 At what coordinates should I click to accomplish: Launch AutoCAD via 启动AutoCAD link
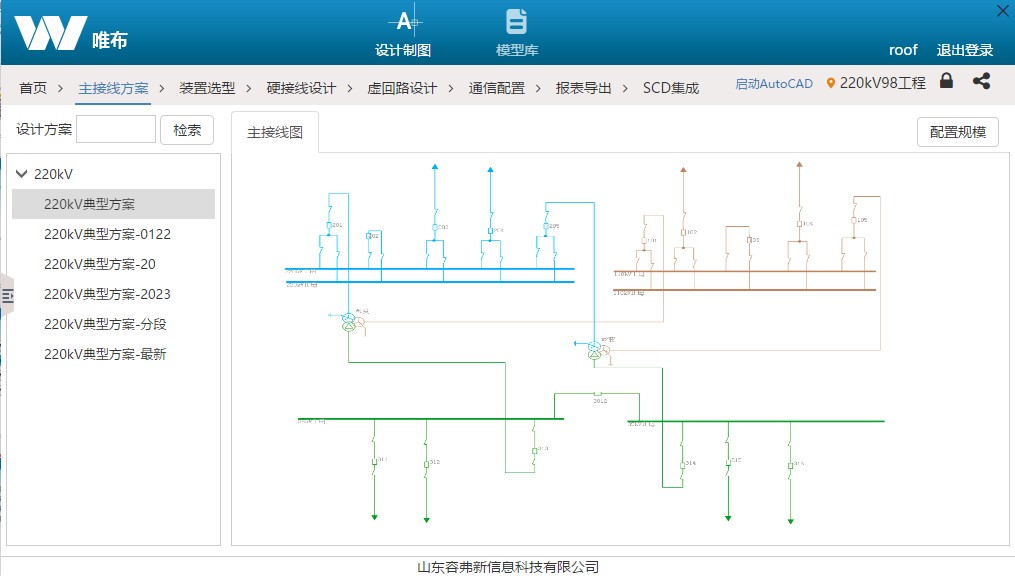pos(774,84)
